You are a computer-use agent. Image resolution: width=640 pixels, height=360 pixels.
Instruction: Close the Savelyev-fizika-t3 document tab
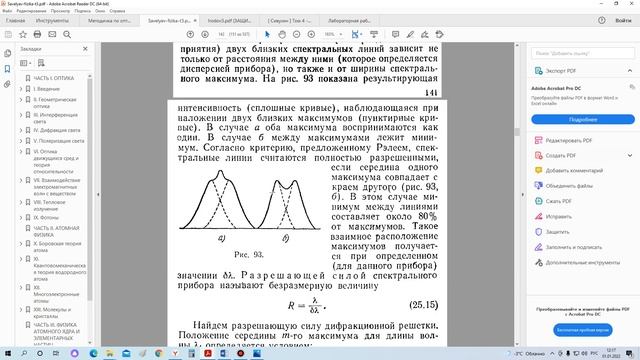coord(195,20)
